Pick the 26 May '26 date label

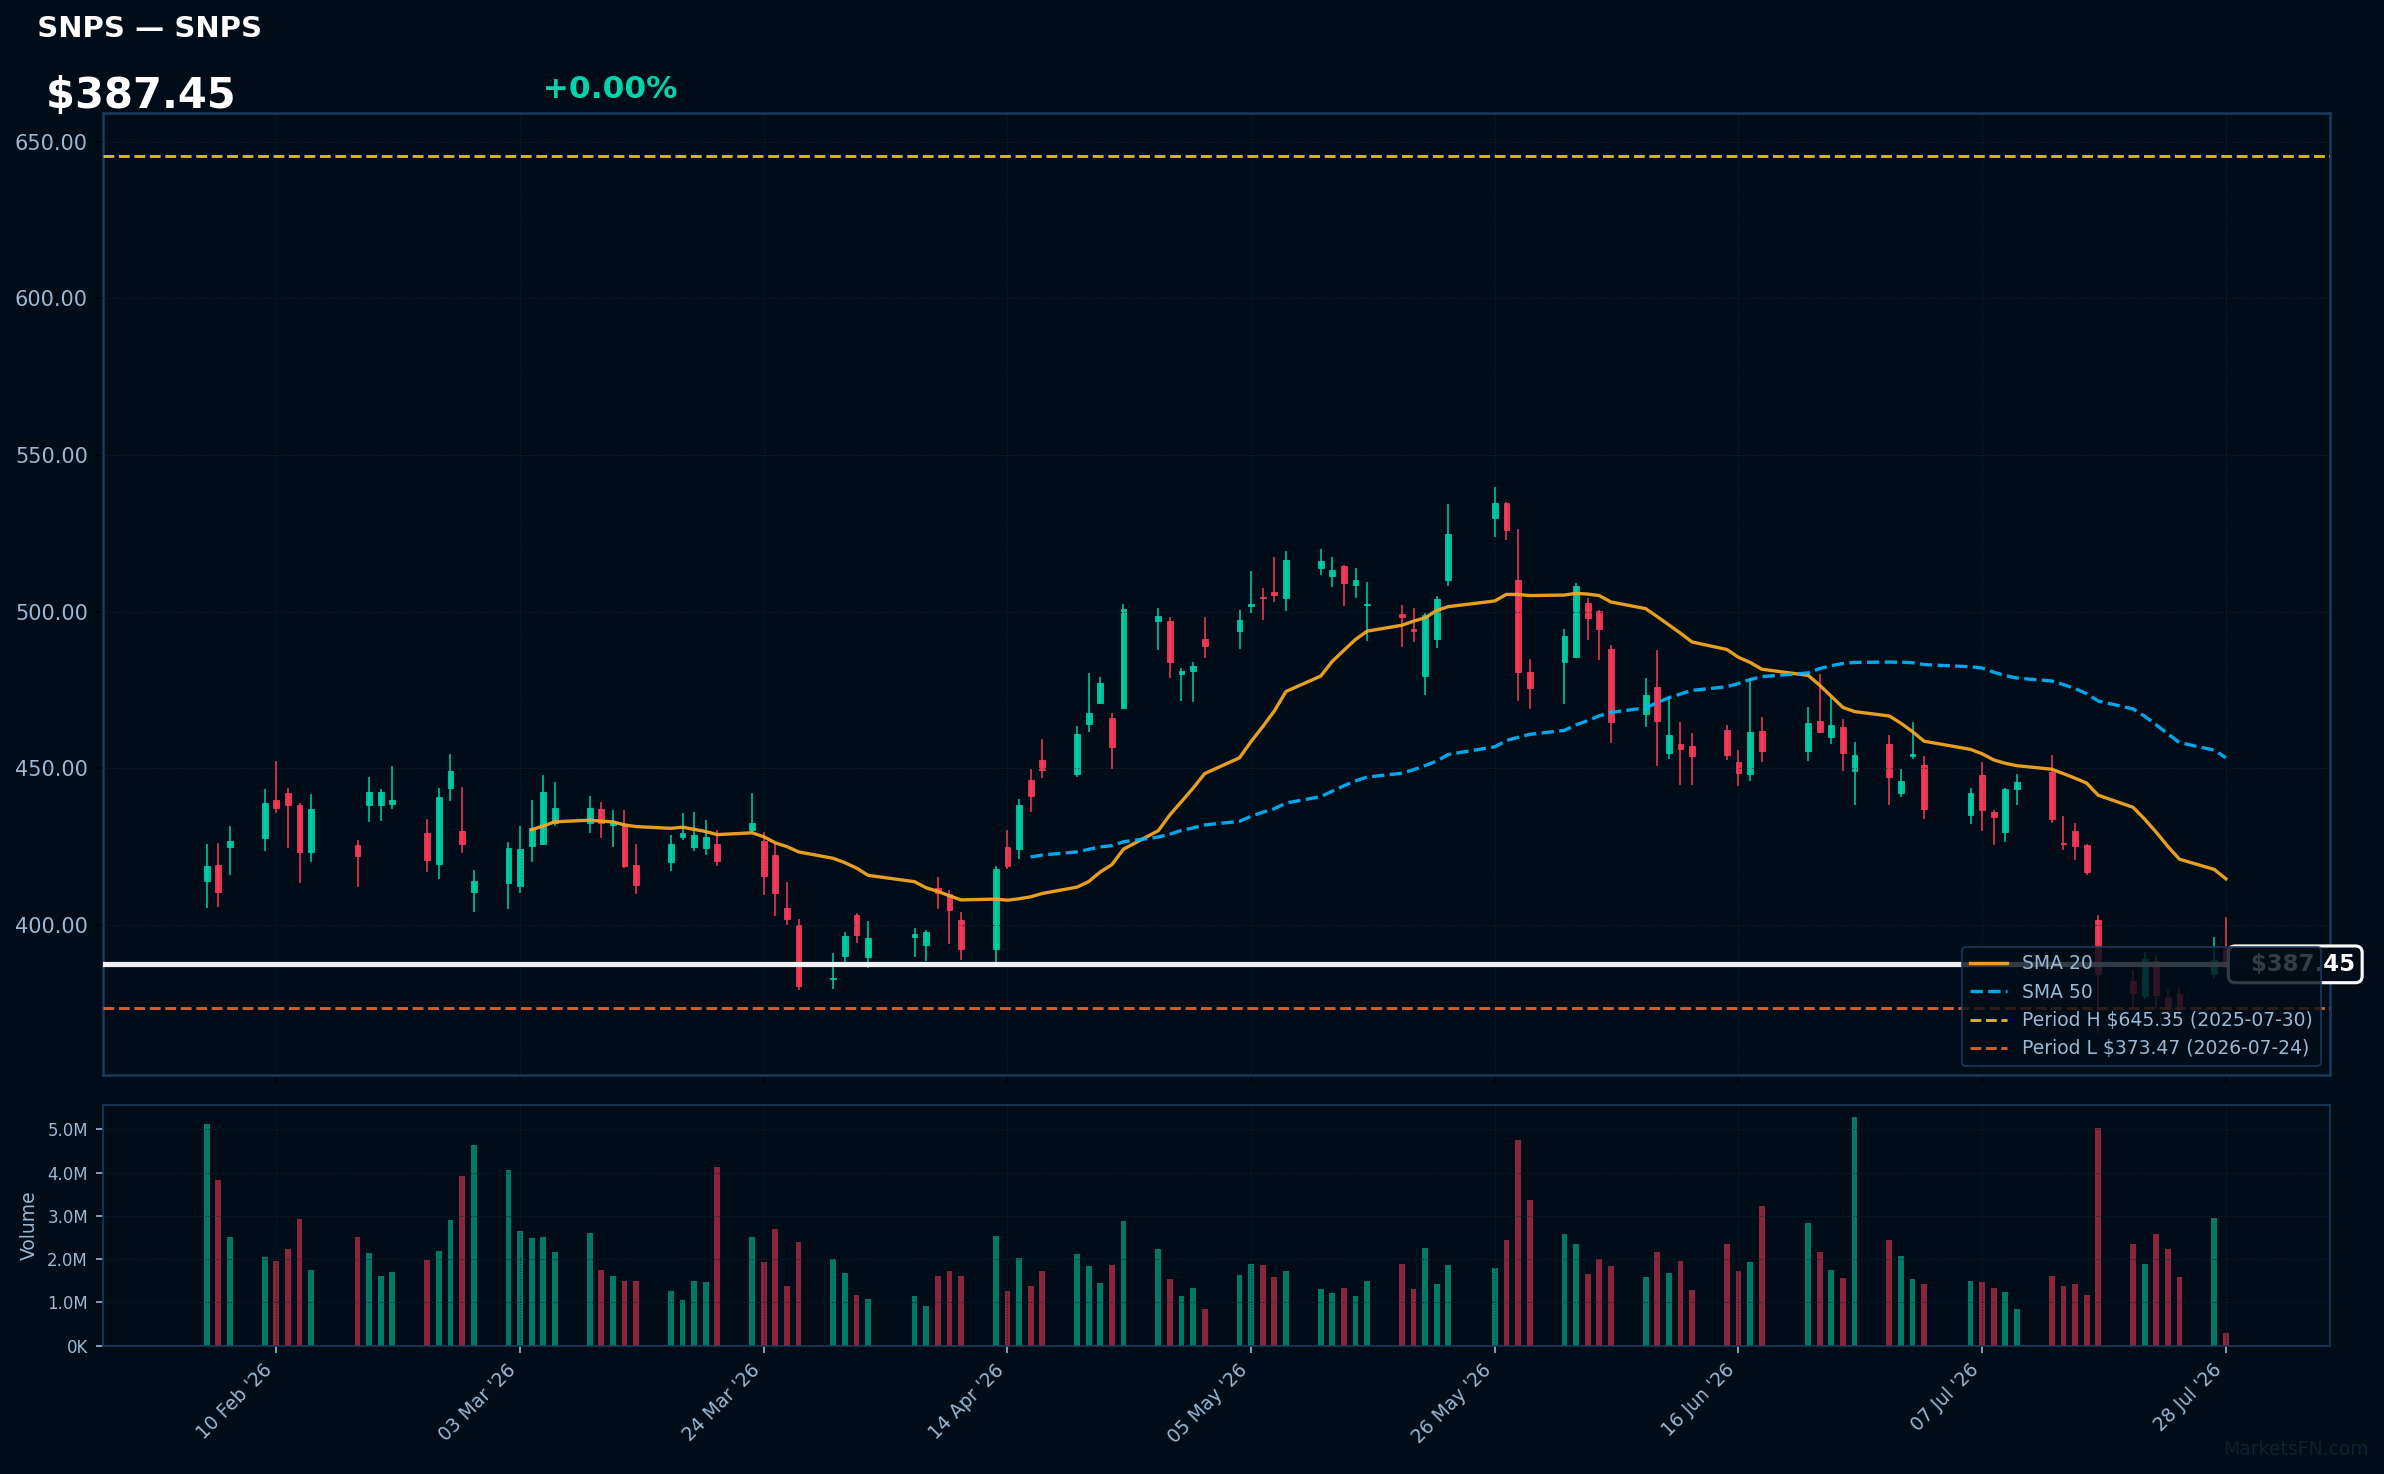point(1451,1401)
